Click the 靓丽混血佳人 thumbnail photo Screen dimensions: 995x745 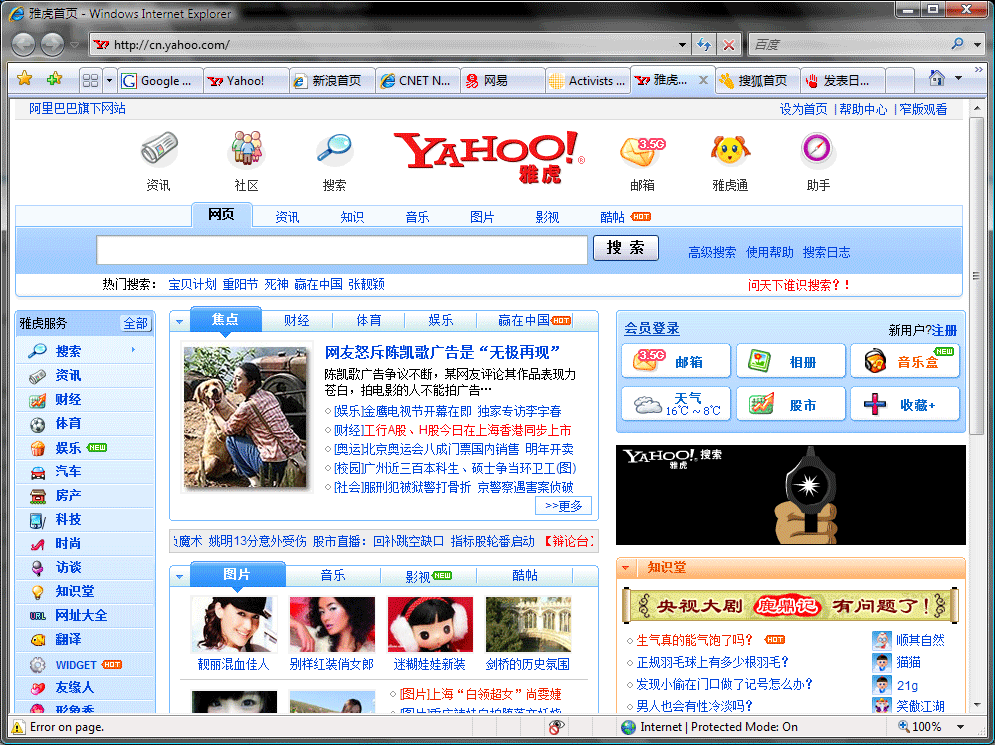pyautogui.click(x=234, y=625)
